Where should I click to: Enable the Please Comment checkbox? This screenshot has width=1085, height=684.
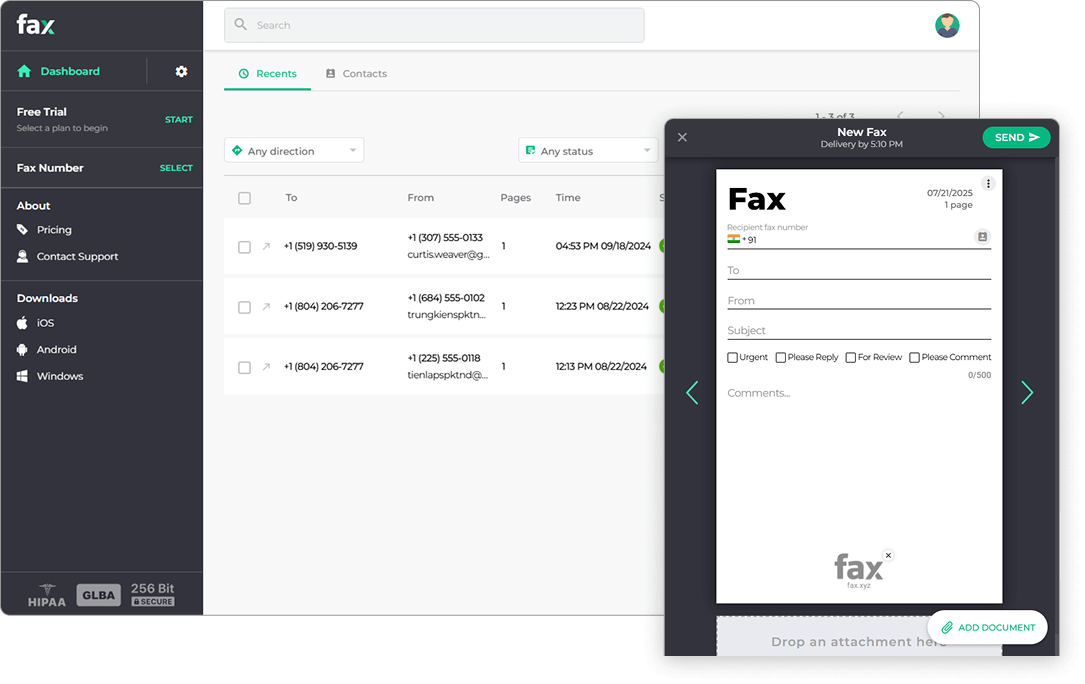coord(914,357)
